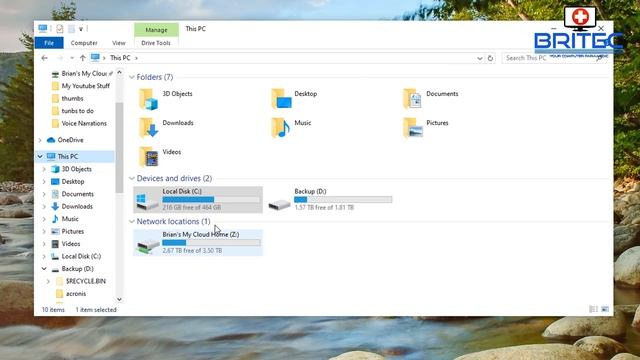Expand Local Disk (C:) in navigation tree

click(x=44, y=256)
